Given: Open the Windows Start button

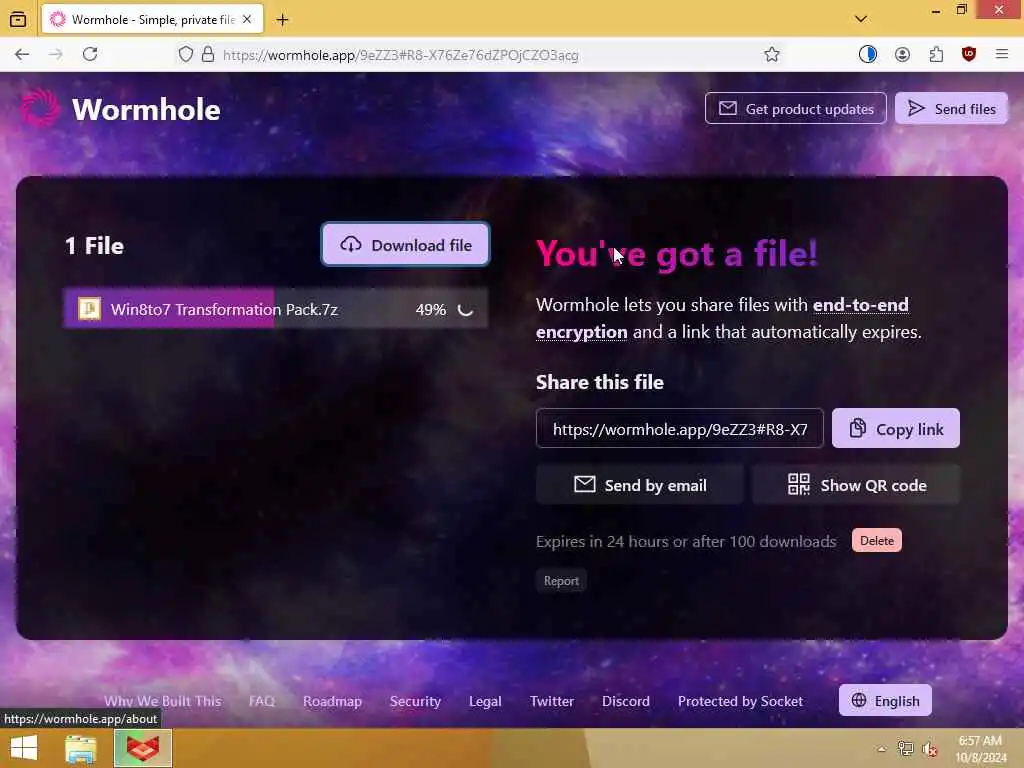Looking at the screenshot, I should pyautogui.click(x=24, y=748).
